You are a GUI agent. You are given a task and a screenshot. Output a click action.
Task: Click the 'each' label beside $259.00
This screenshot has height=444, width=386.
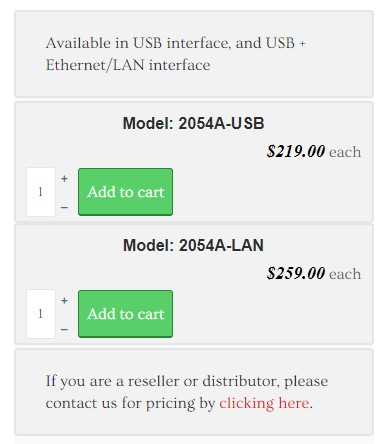[345, 274]
